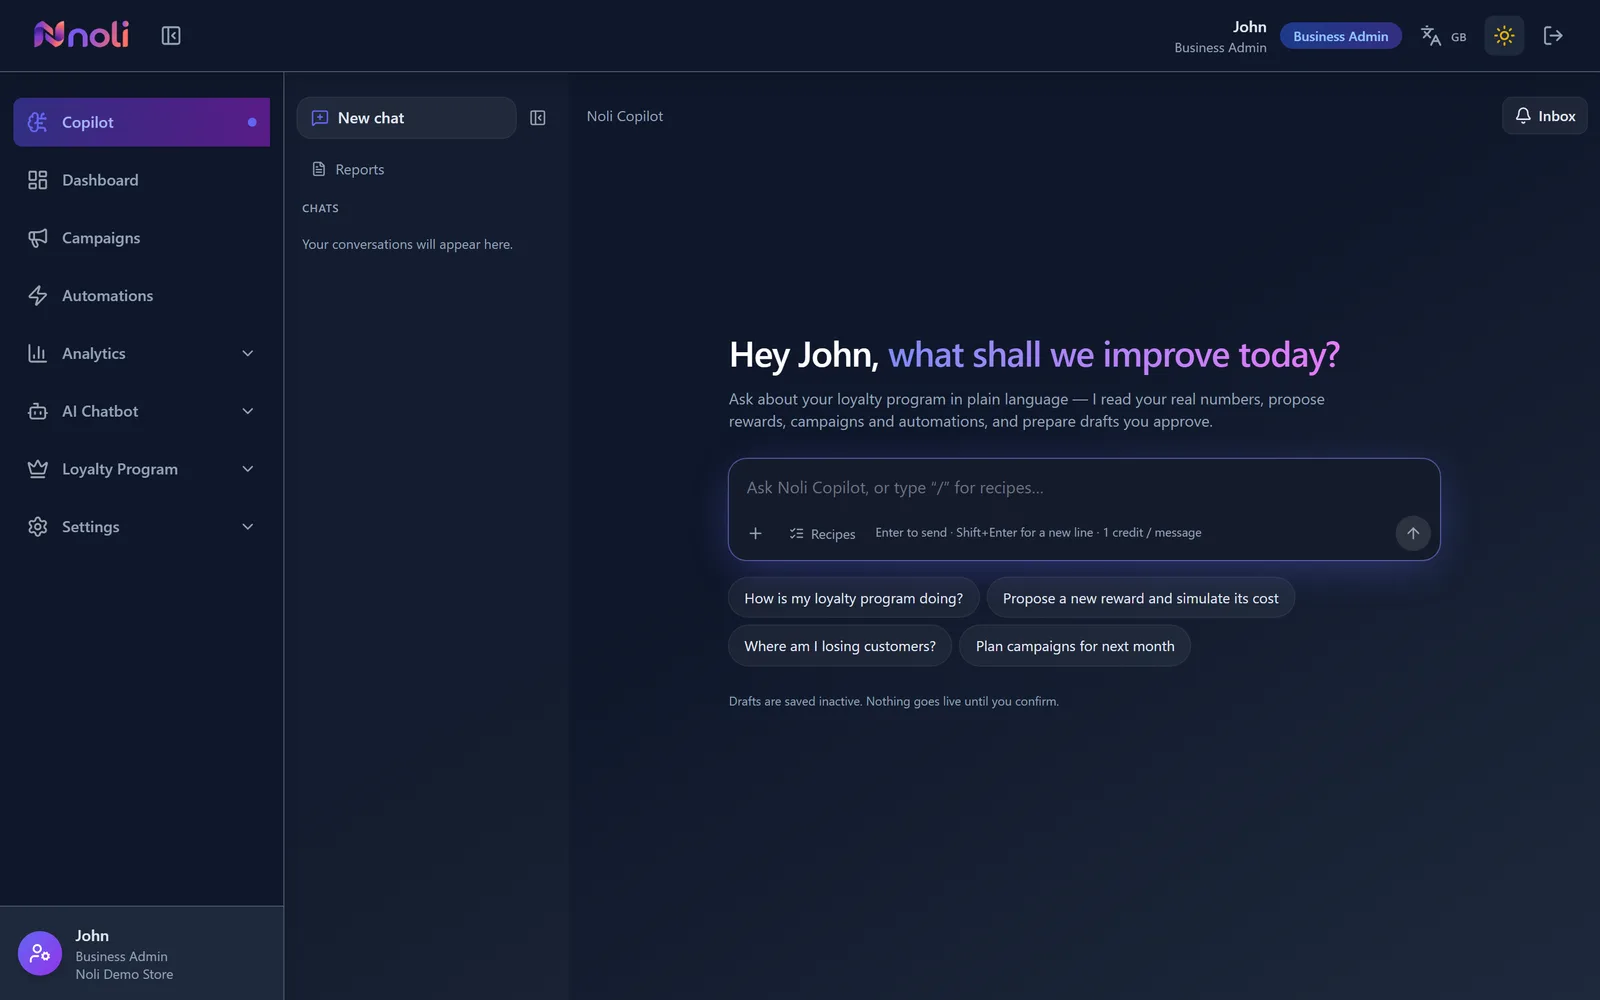
Task: Click the 'Noli Copilot' header text
Action: [625, 116]
